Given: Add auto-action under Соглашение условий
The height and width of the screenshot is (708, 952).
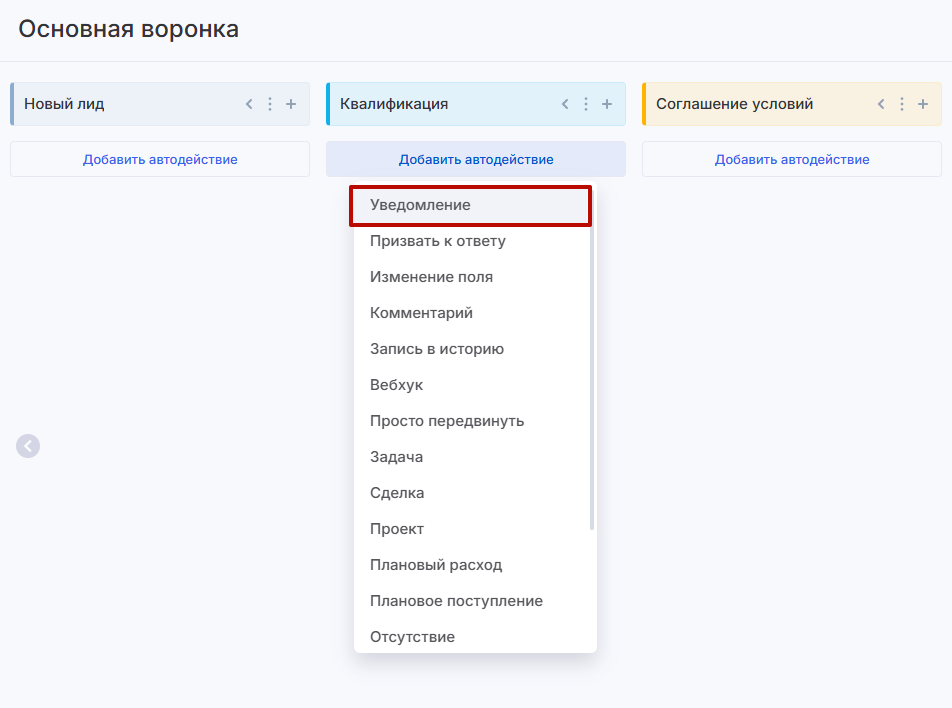Looking at the screenshot, I should click(x=792, y=159).
